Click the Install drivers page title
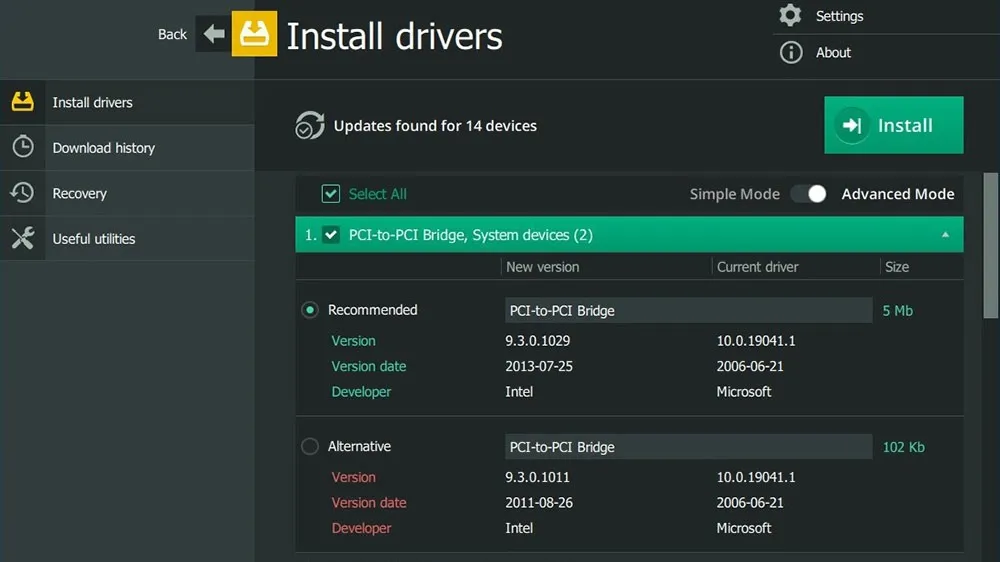This screenshot has width=1000, height=562. 394,36
